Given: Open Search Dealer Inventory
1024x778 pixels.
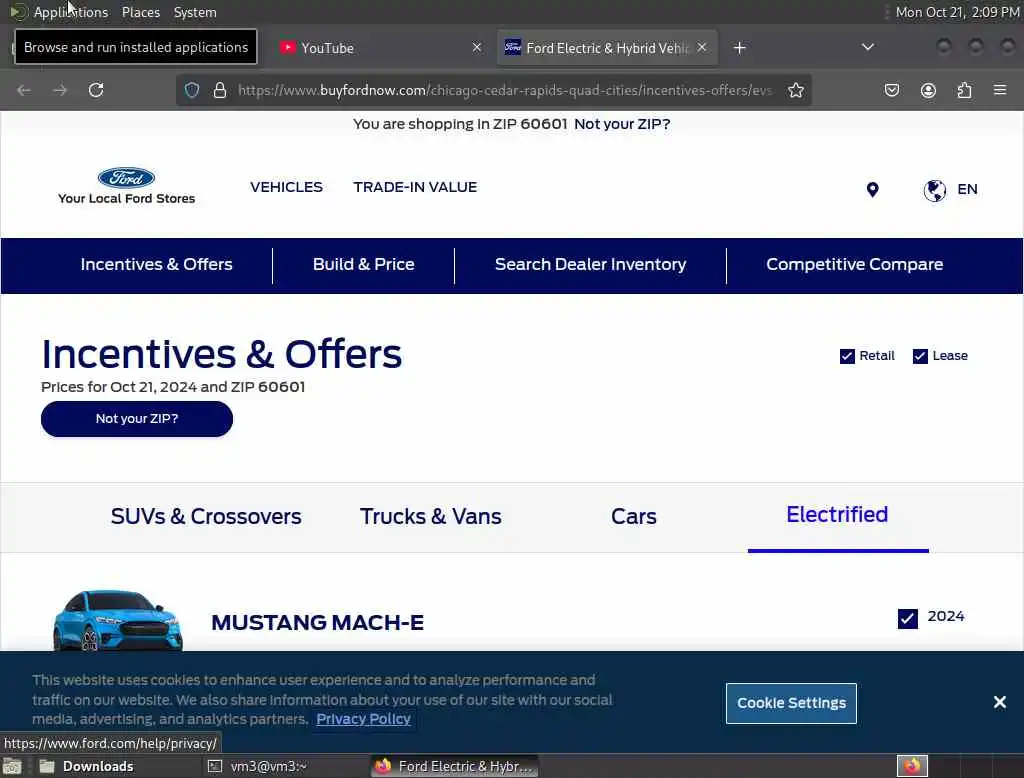Looking at the screenshot, I should tap(590, 265).
